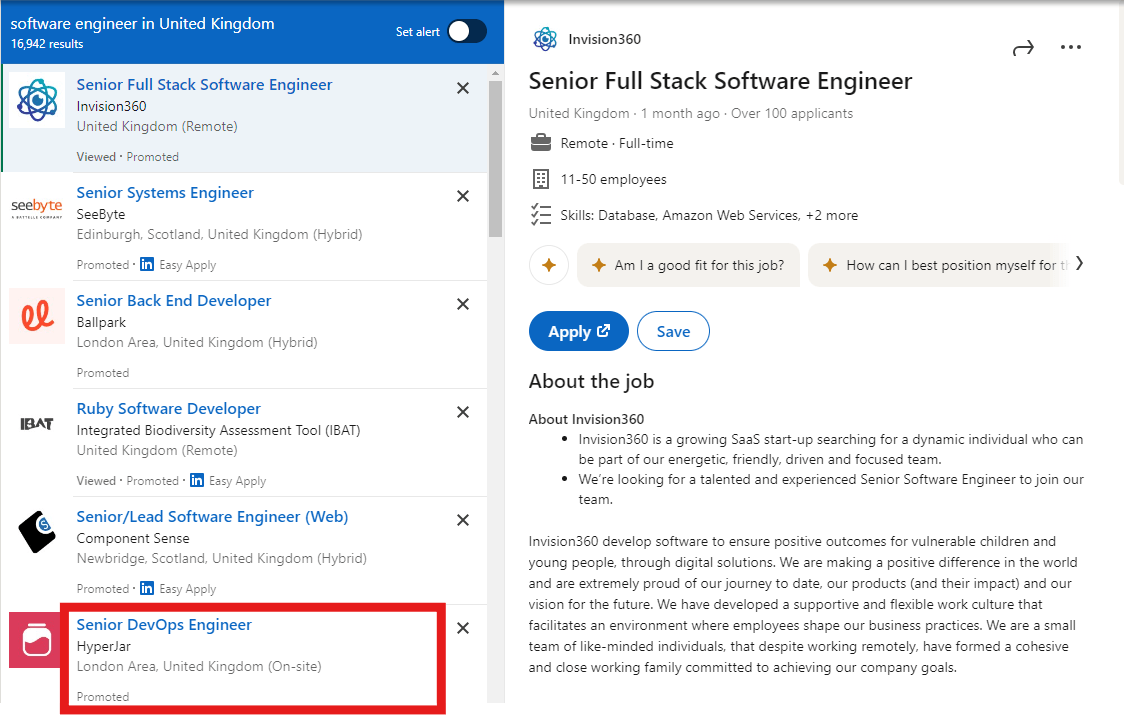1124x715 pixels.
Task: Click the Invision360 logo in job details
Action: pyautogui.click(x=545, y=39)
